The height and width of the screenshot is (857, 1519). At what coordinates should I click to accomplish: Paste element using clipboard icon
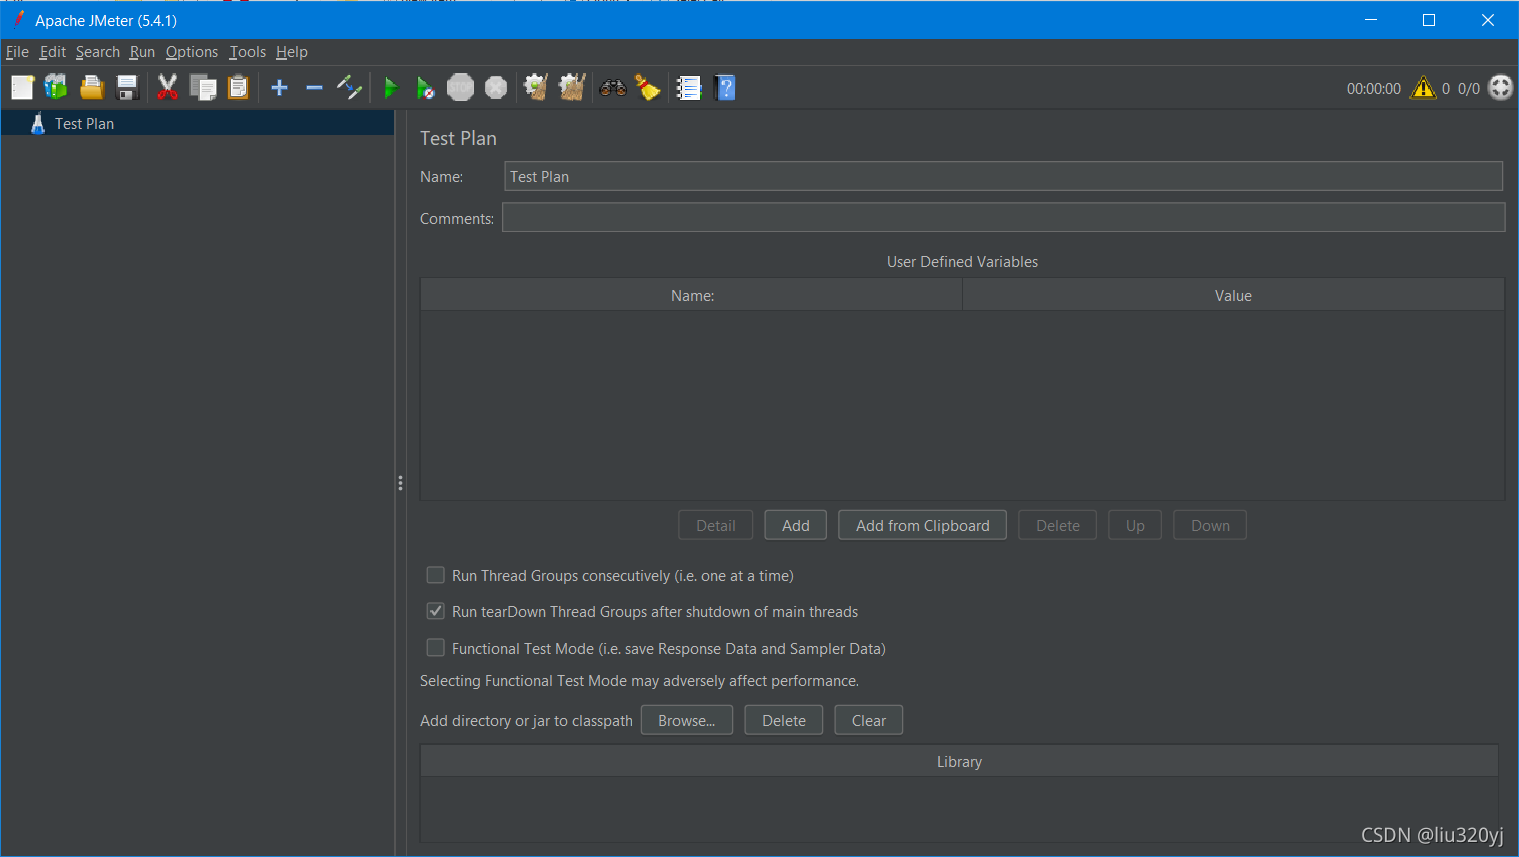238,88
